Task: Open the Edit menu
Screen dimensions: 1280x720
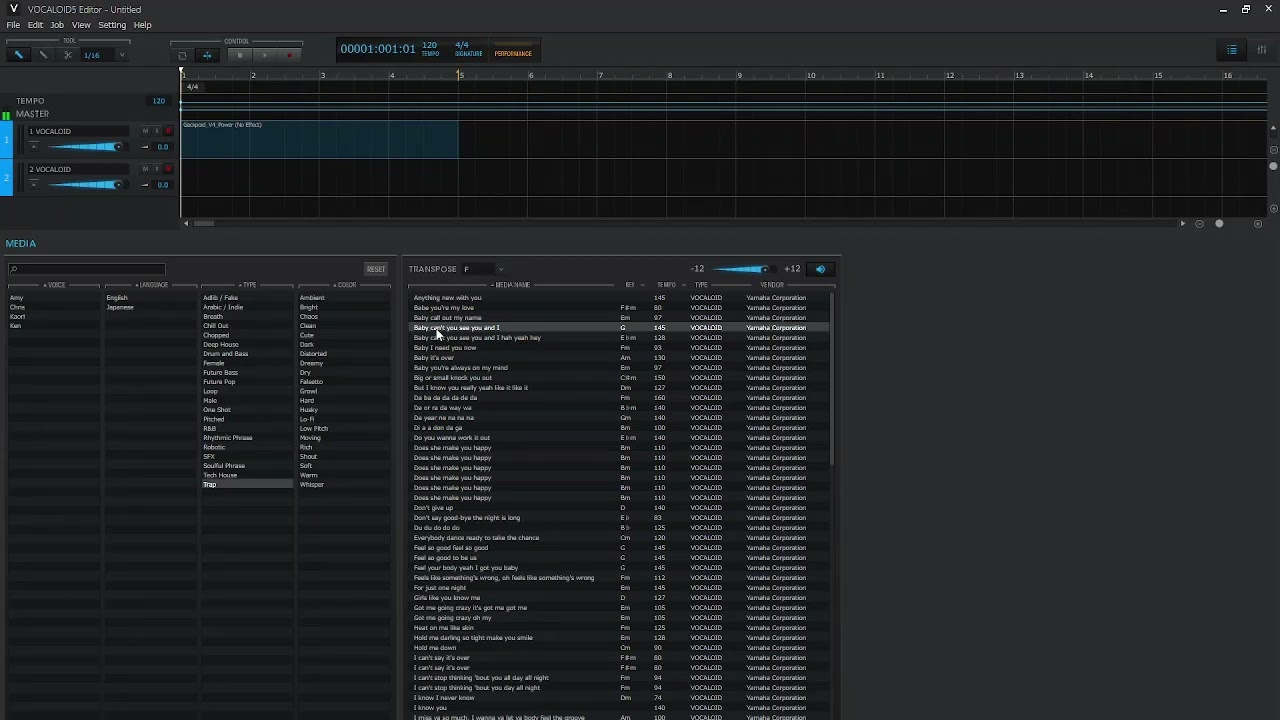Action: [x=35, y=25]
